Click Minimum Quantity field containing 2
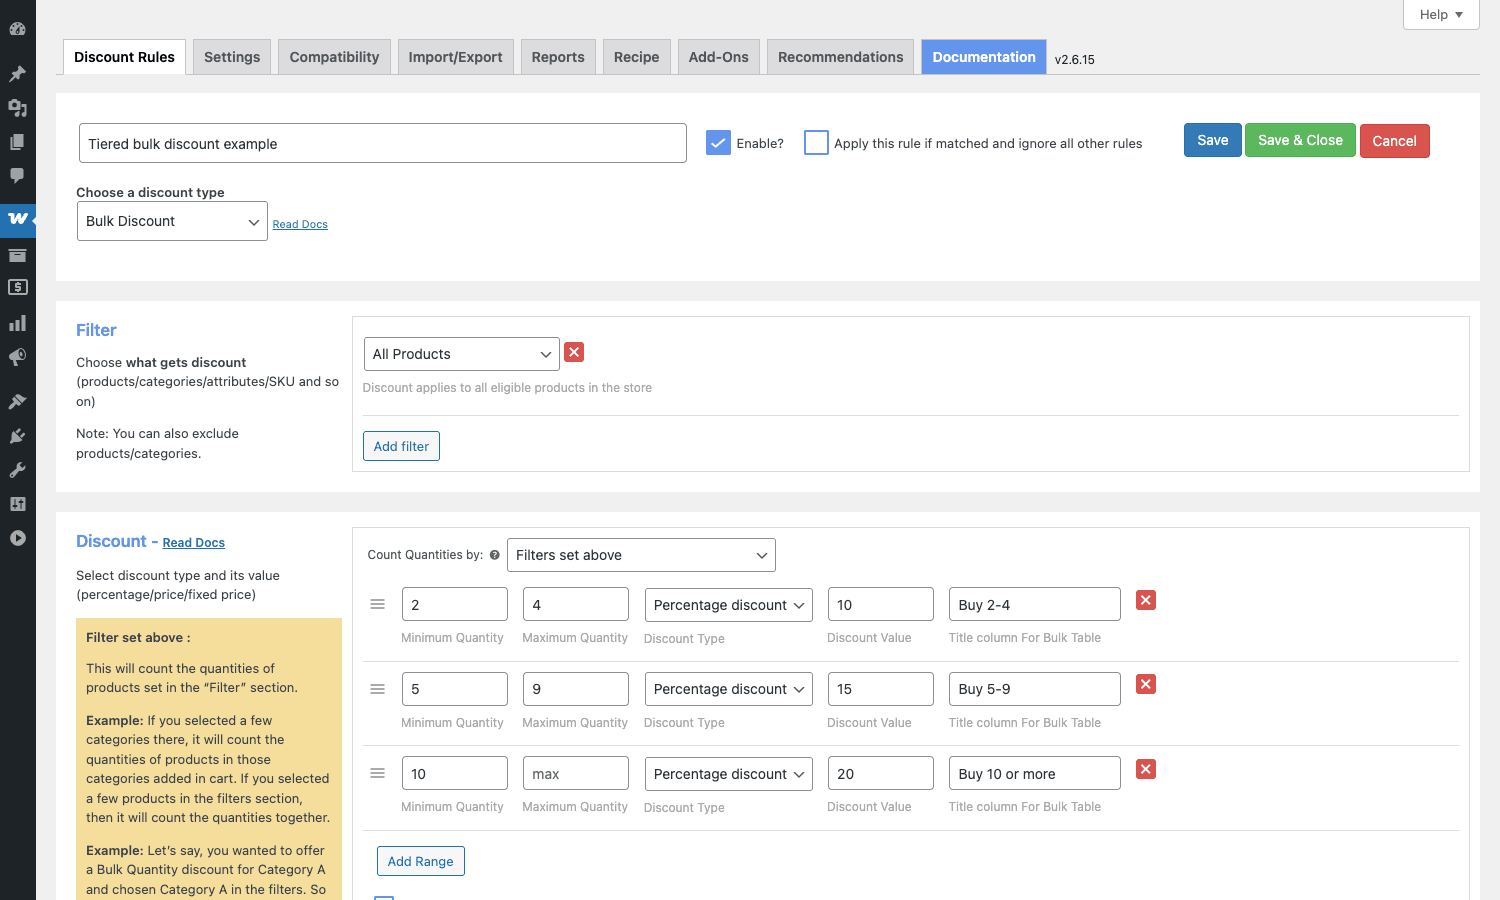 pyautogui.click(x=455, y=604)
